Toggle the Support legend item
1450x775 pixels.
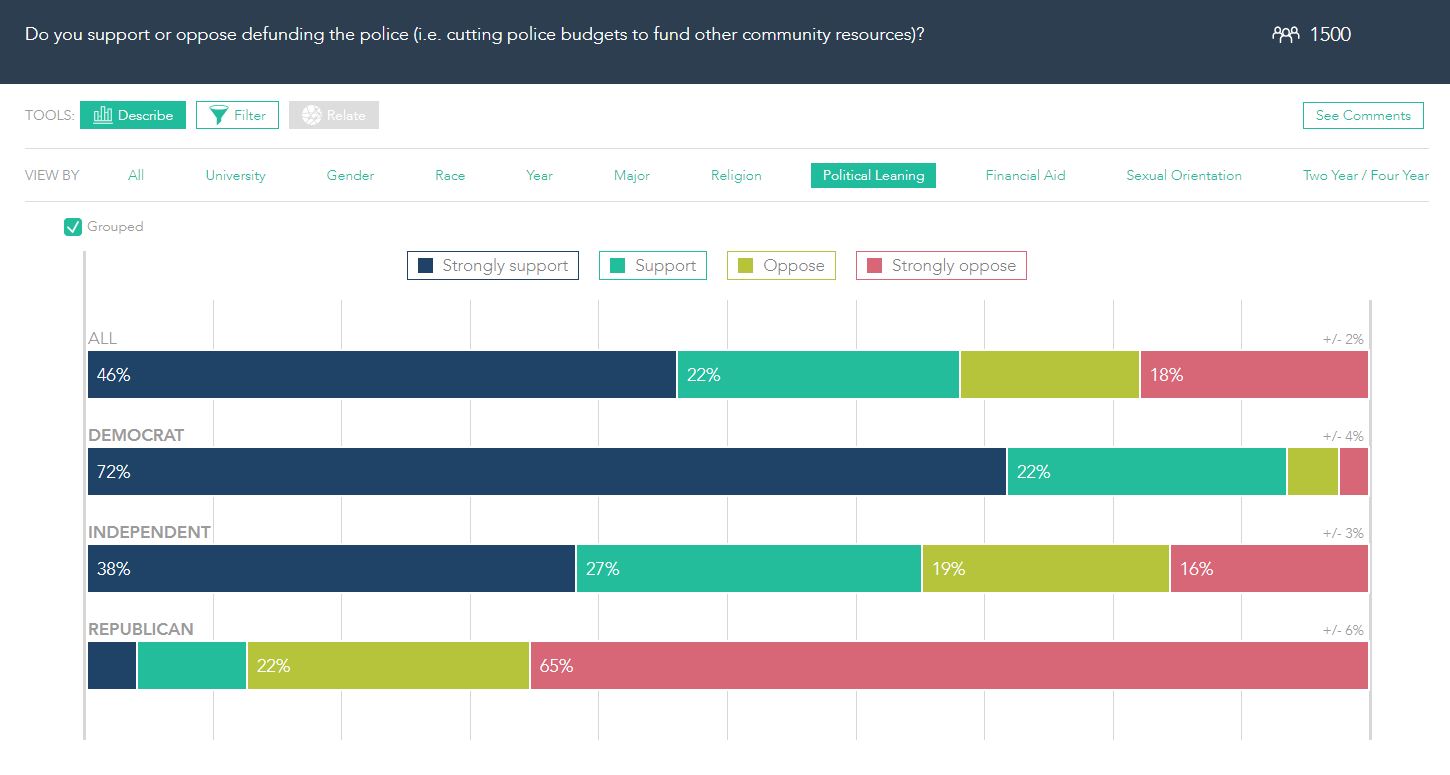[x=653, y=266]
